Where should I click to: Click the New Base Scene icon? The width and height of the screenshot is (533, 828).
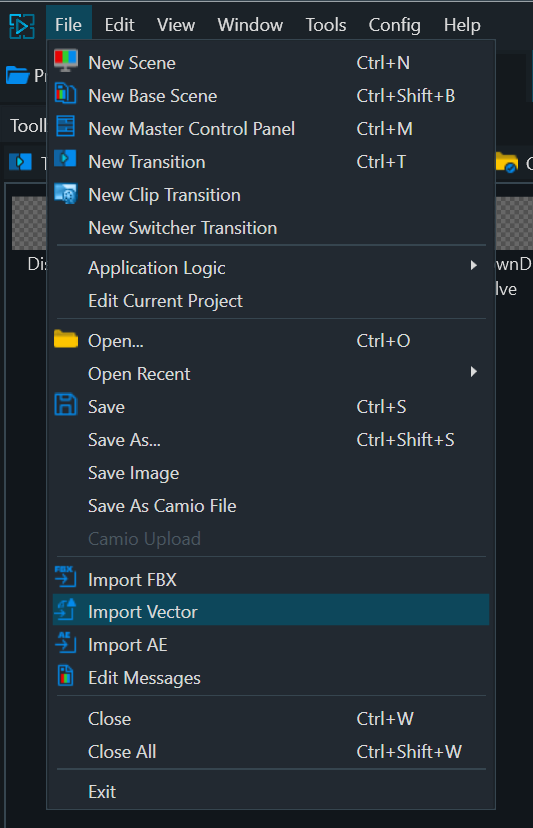point(66,94)
